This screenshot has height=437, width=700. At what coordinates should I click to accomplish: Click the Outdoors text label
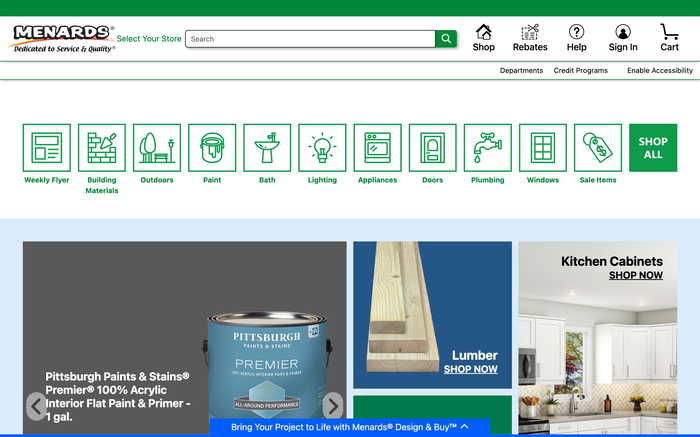tap(157, 180)
